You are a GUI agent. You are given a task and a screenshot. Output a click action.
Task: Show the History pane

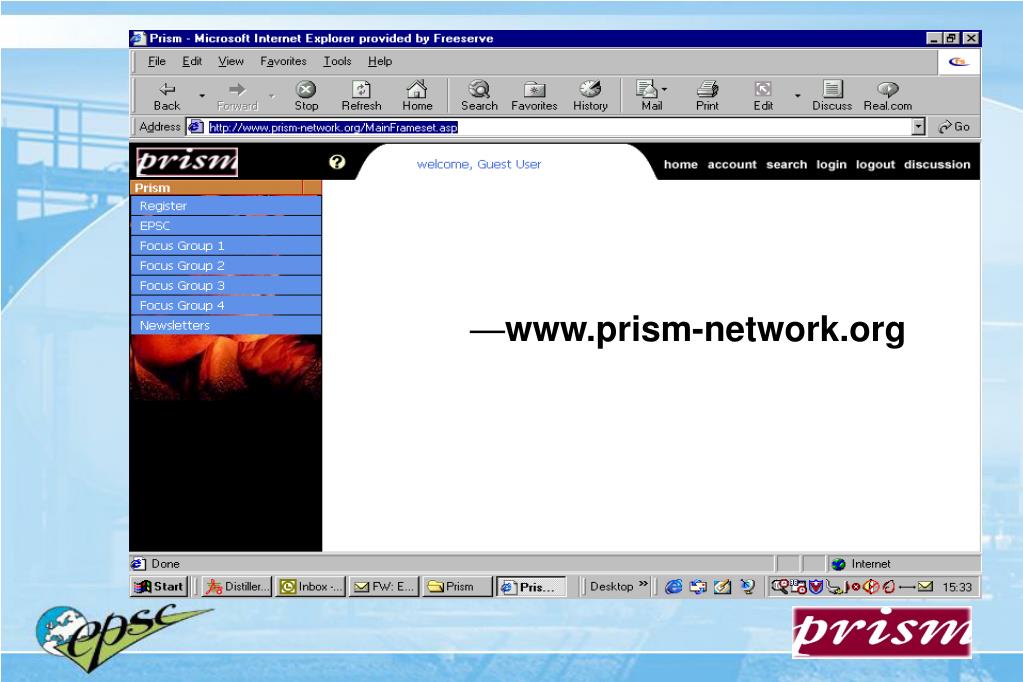(590, 95)
